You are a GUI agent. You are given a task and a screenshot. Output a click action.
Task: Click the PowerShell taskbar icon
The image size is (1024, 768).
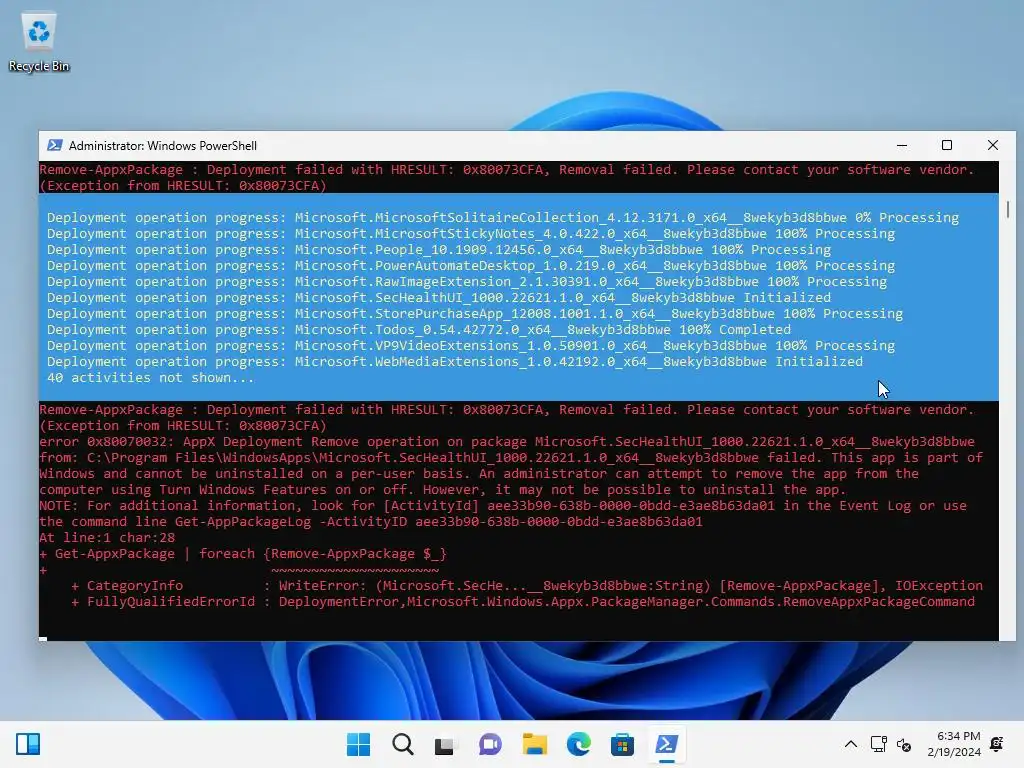666,744
